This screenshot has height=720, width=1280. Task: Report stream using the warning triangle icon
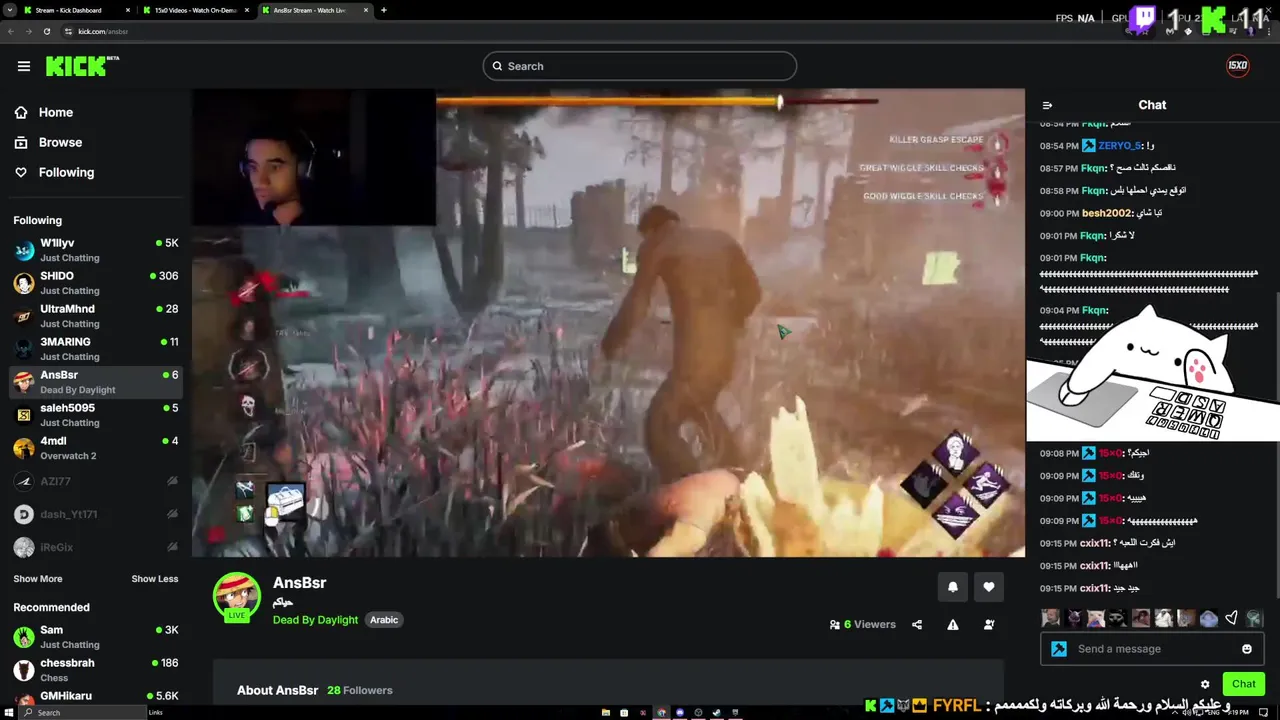[953, 625]
